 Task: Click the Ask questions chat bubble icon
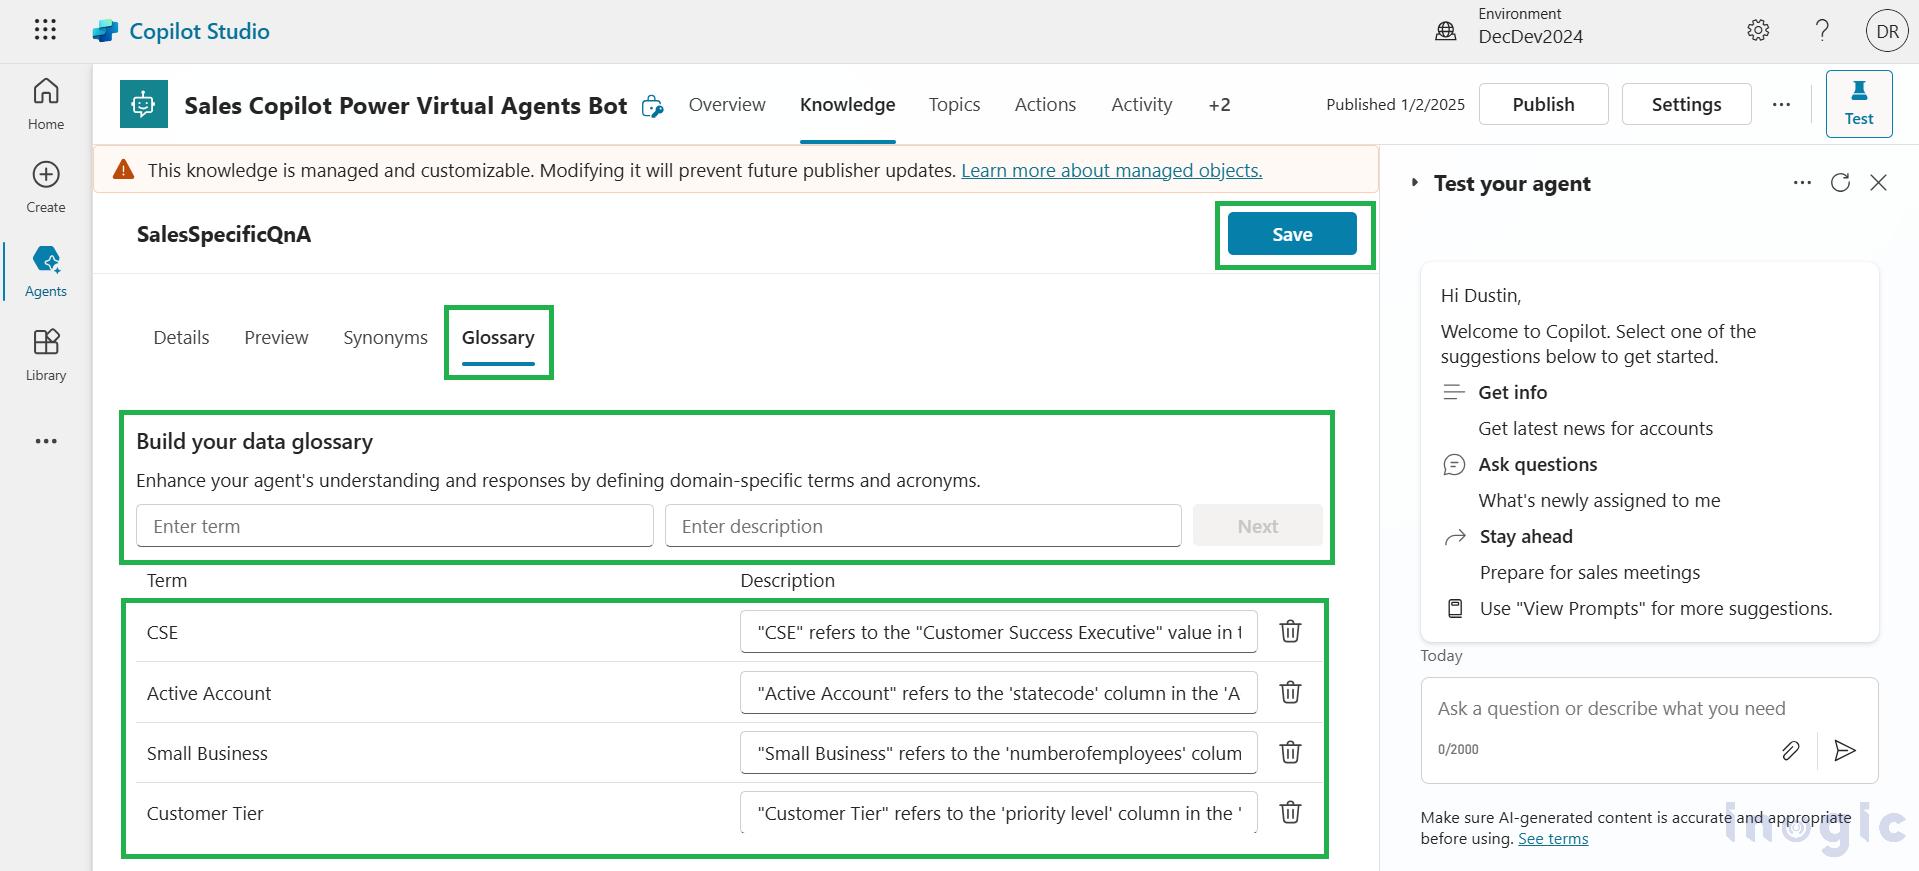click(1454, 464)
